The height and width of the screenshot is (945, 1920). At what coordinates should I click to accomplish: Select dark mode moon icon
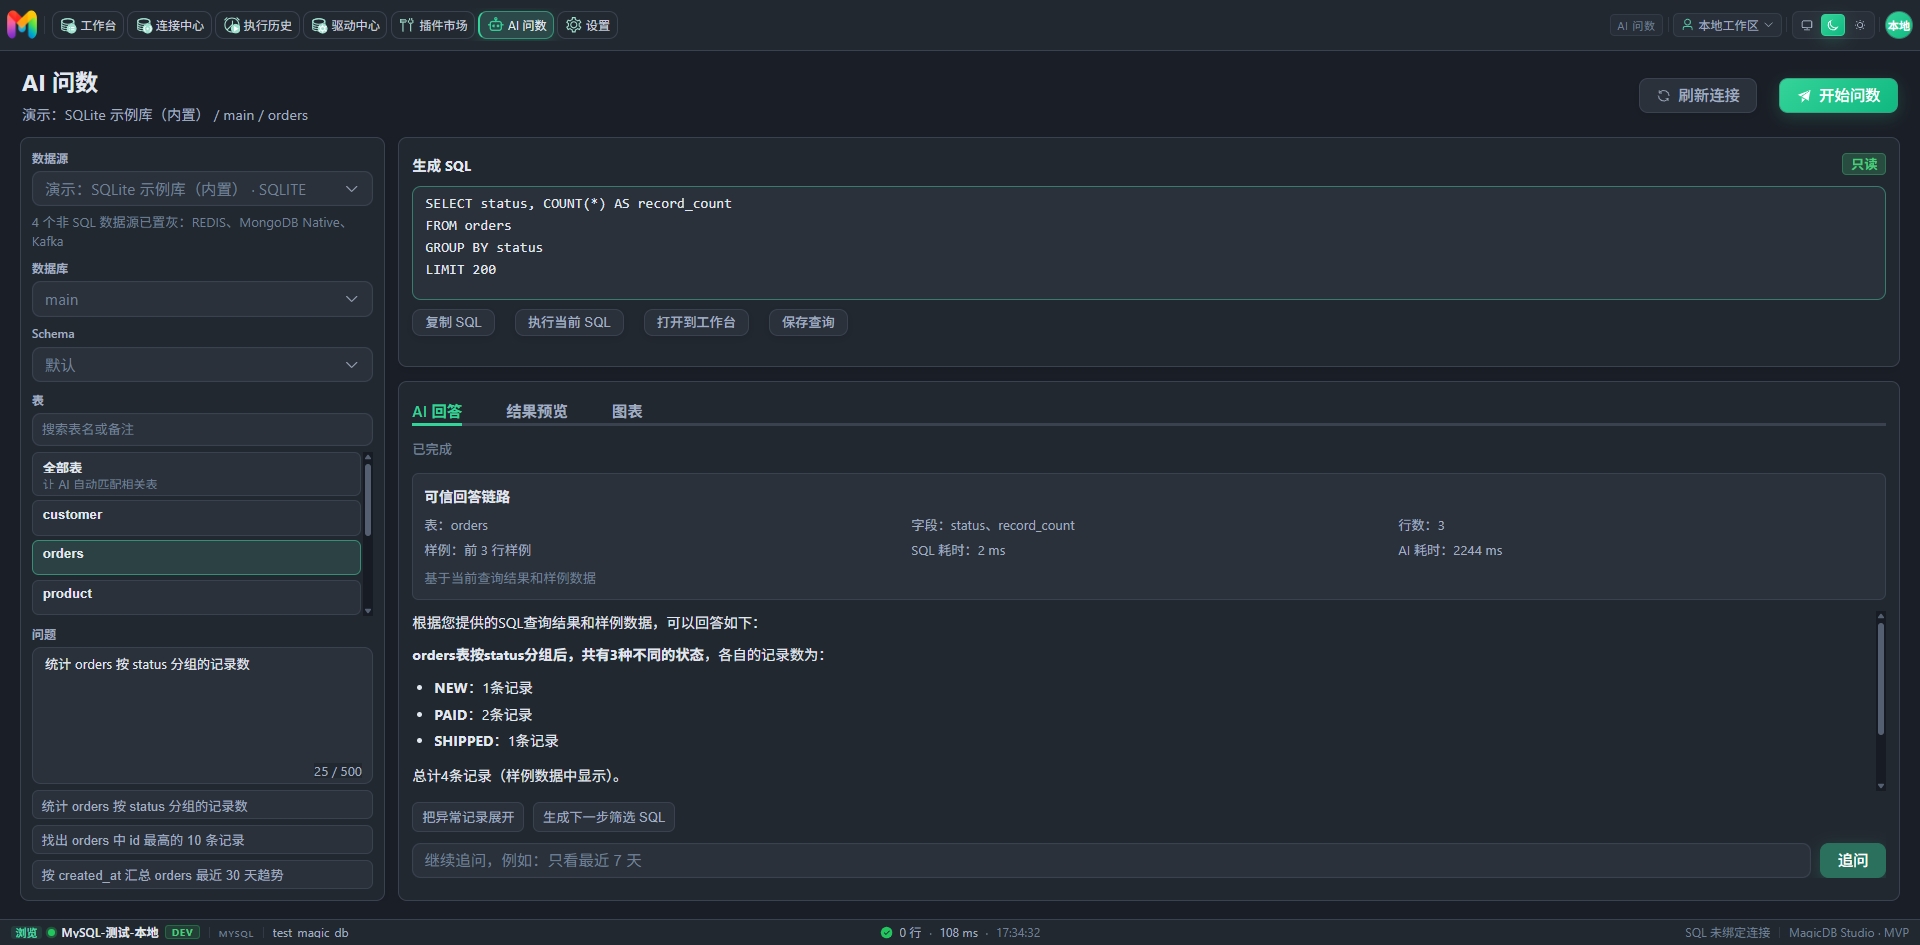click(1832, 26)
